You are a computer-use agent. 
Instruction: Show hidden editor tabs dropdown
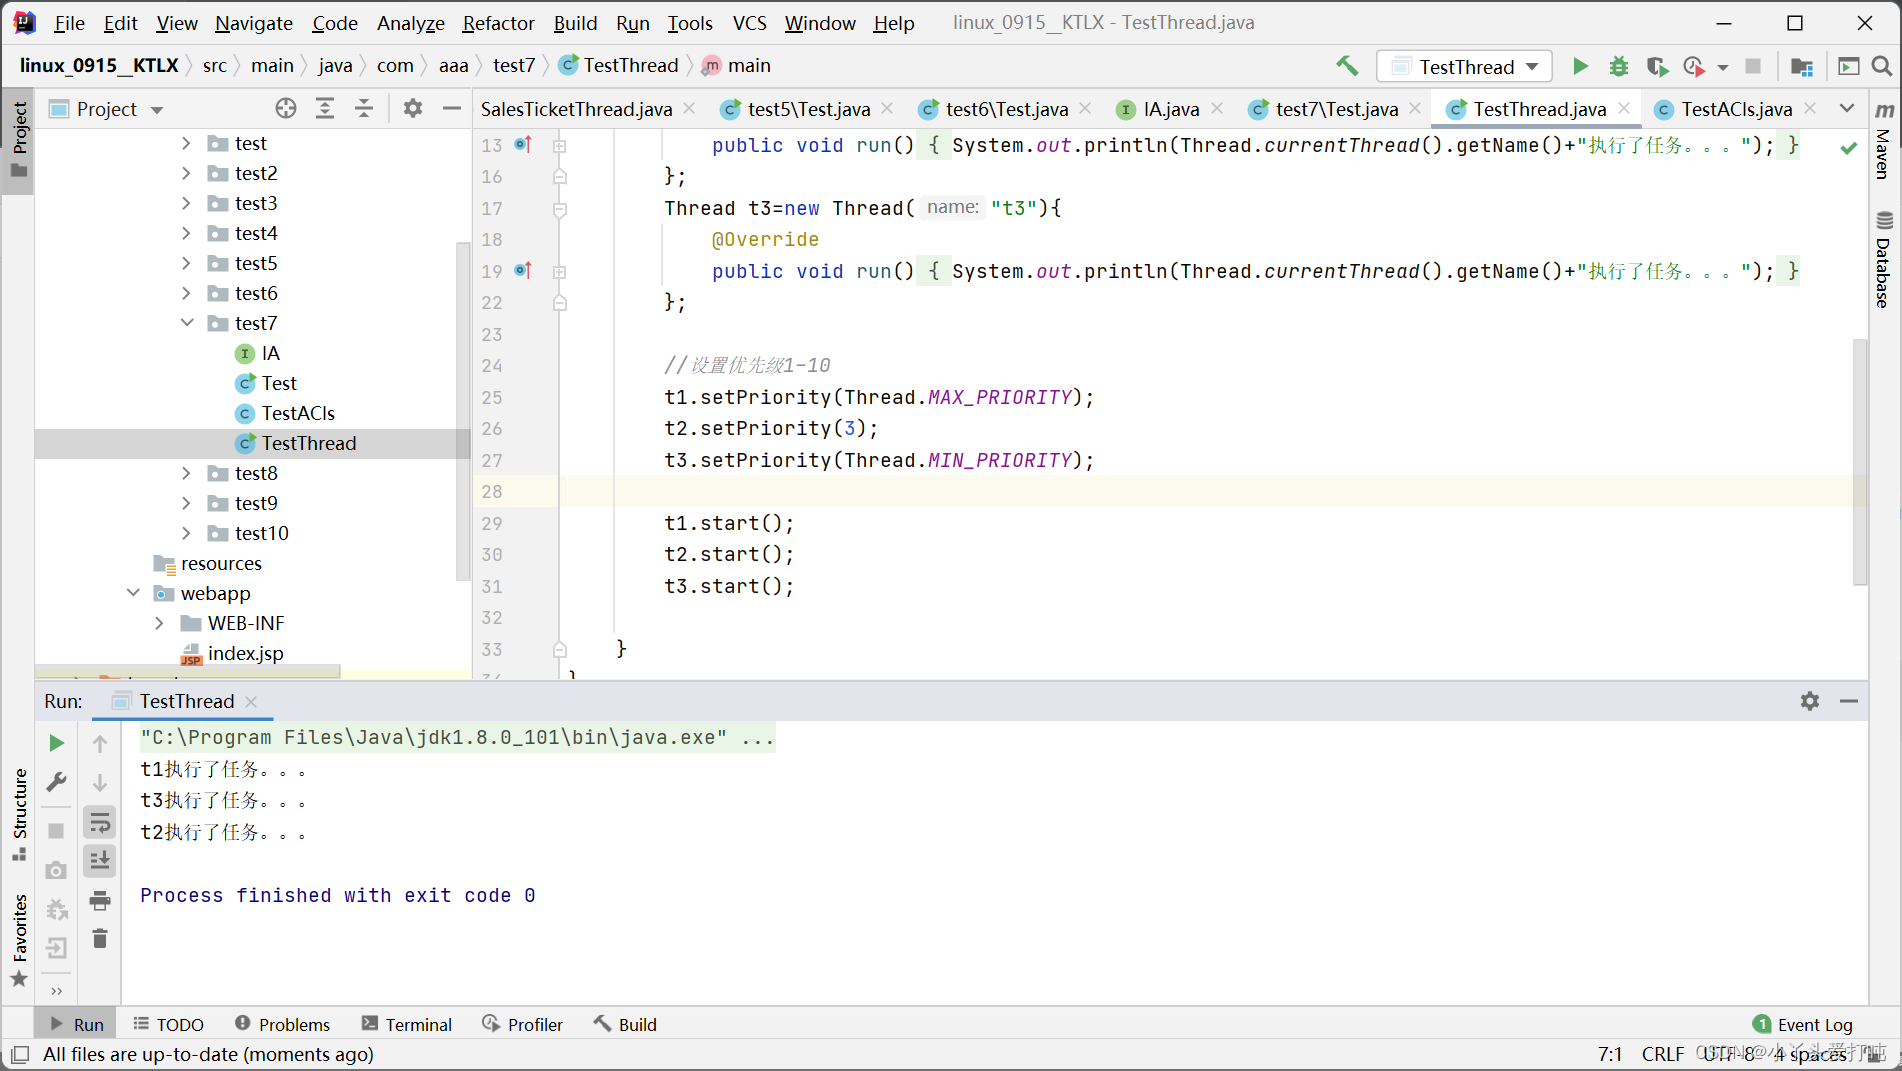tap(1847, 108)
